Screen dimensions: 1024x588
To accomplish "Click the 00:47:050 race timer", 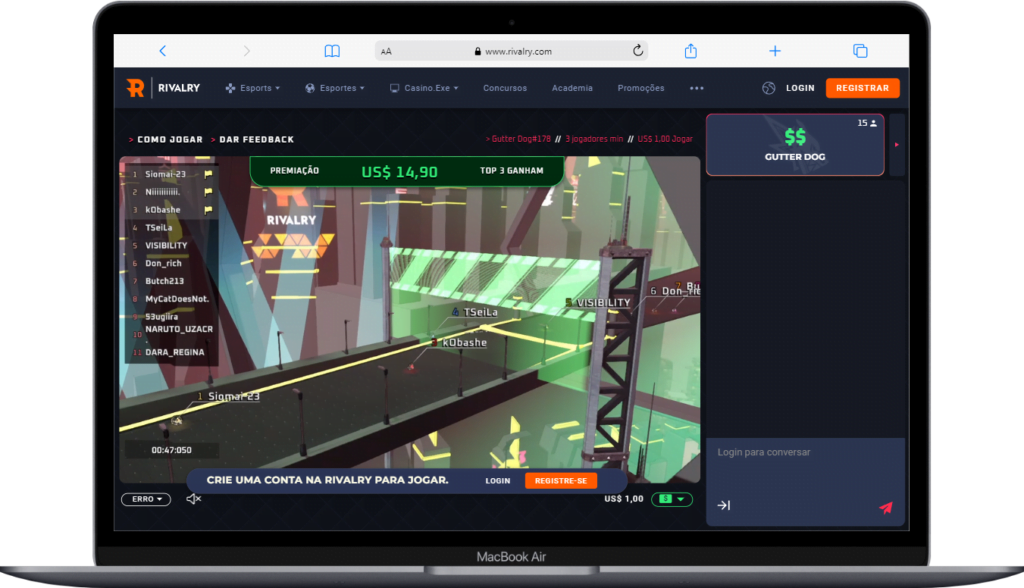I will pos(172,450).
